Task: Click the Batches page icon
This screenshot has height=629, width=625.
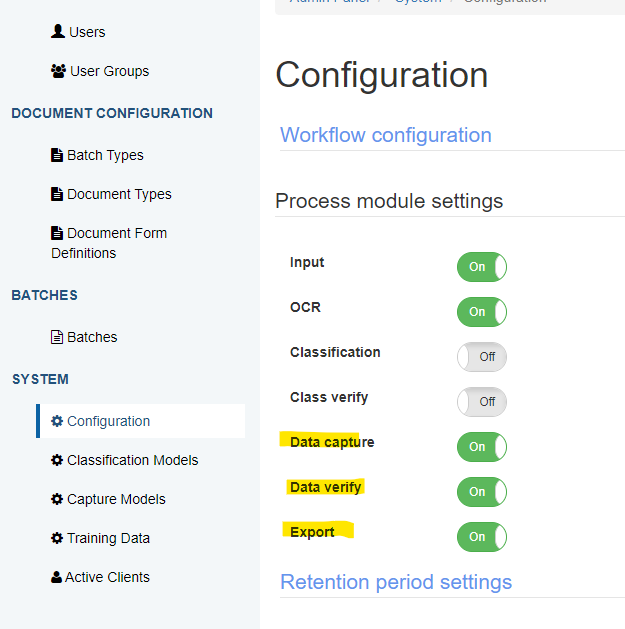Action: (57, 337)
